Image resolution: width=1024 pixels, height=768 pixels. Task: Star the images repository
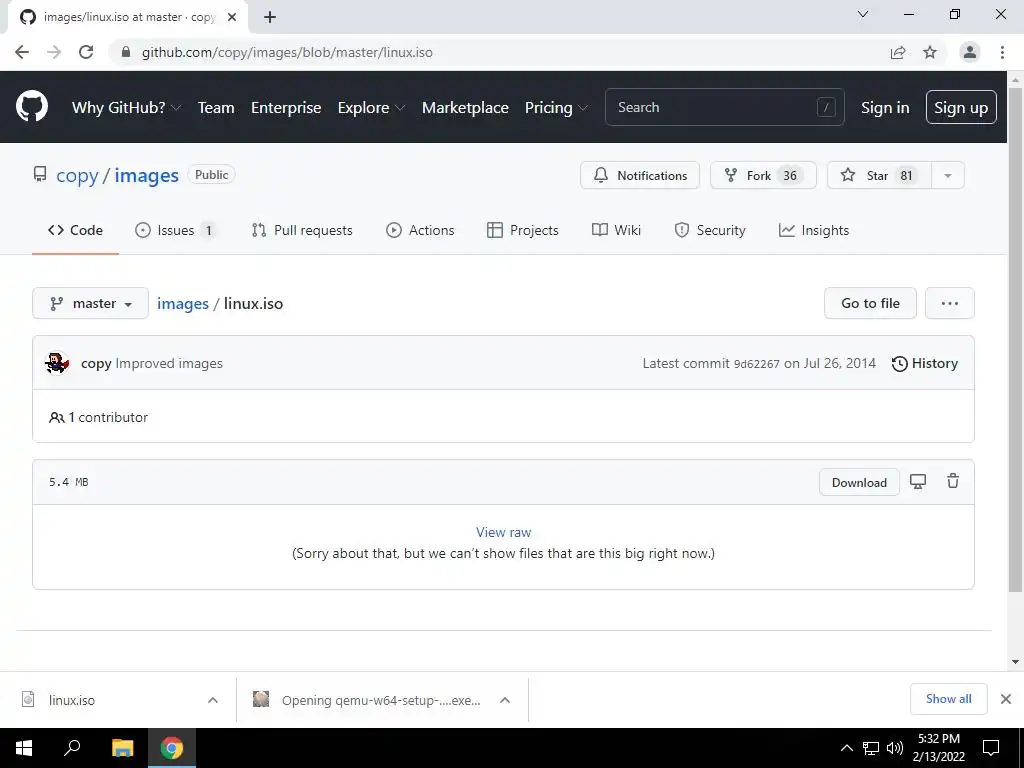[x=879, y=175]
